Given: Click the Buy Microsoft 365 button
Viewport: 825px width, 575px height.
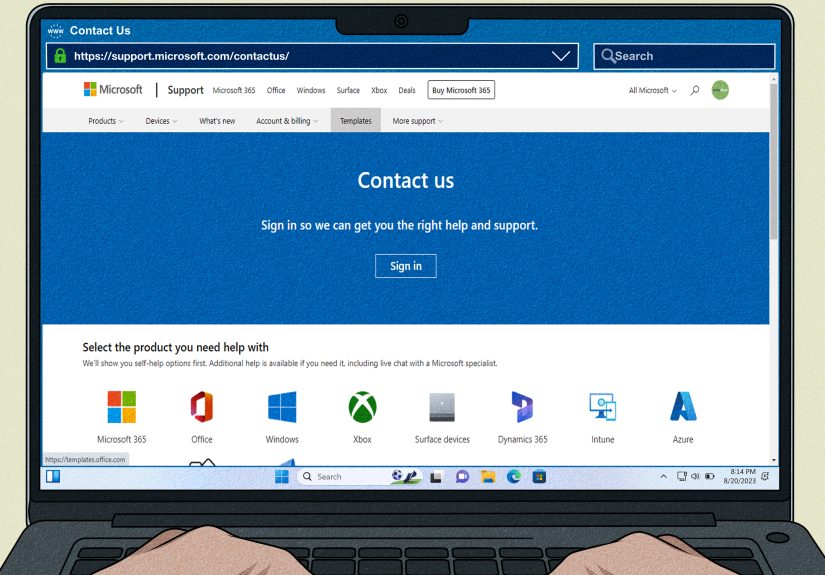Looking at the screenshot, I should pyautogui.click(x=461, y=90).
